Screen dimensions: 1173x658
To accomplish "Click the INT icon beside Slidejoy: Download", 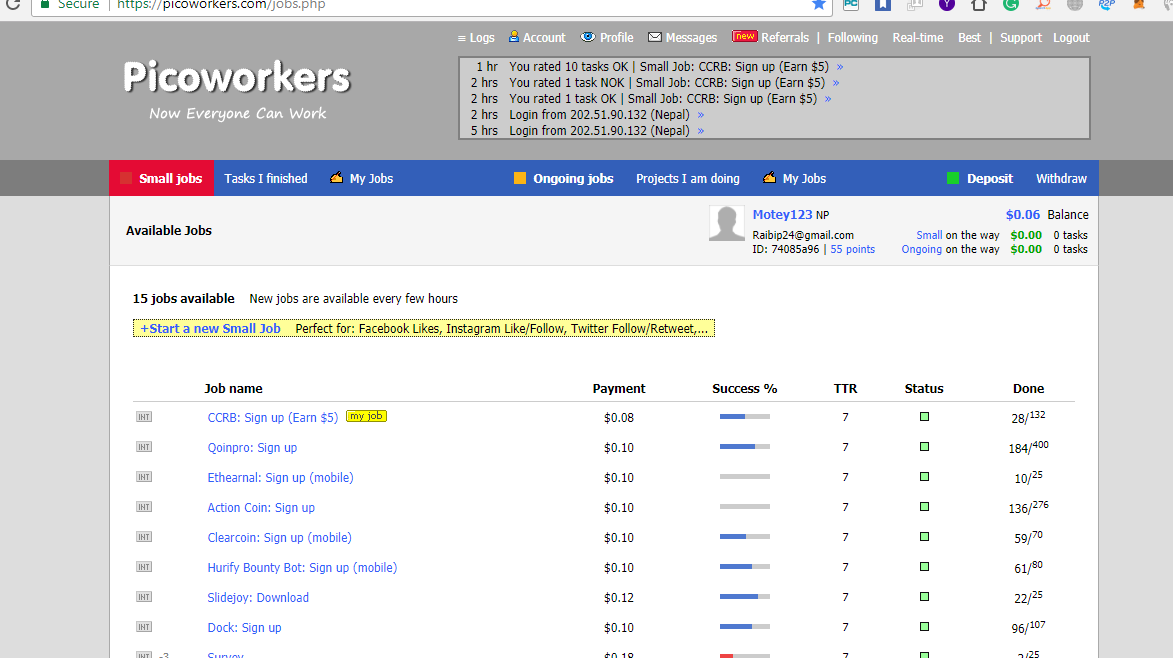I will 144,597.
